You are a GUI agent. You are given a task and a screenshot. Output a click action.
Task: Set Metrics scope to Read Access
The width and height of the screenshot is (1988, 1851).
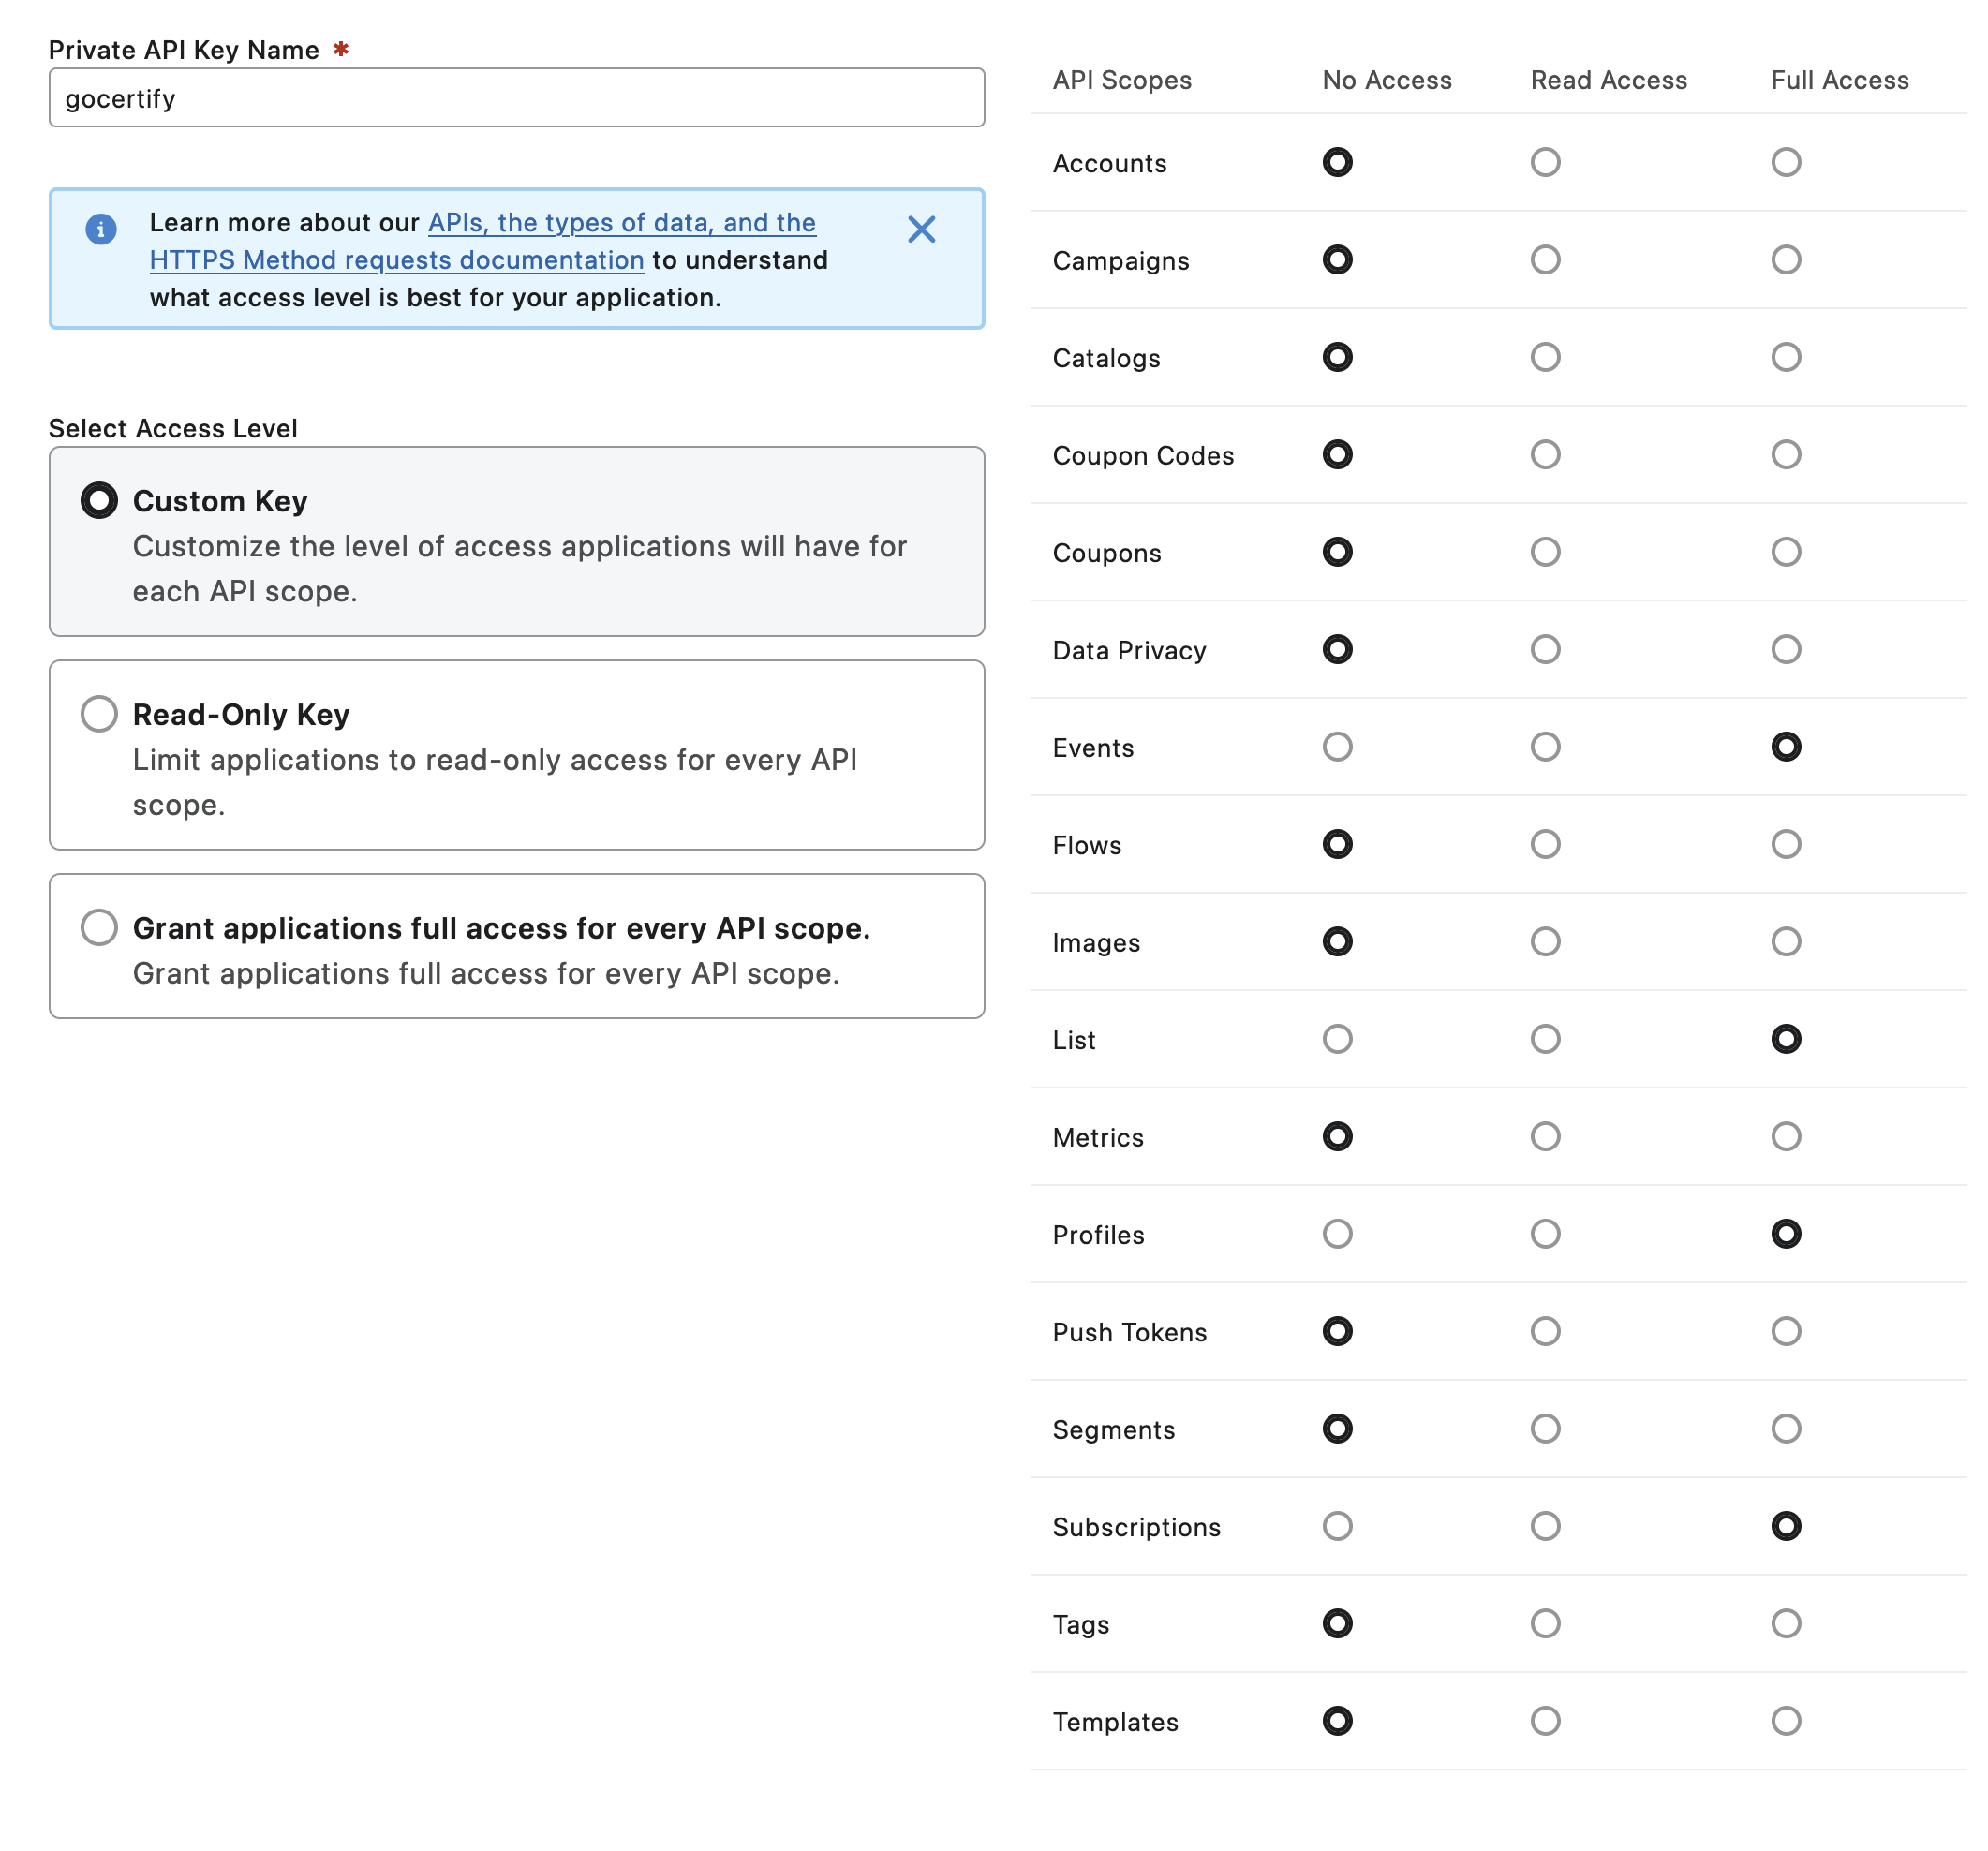1545,1136
